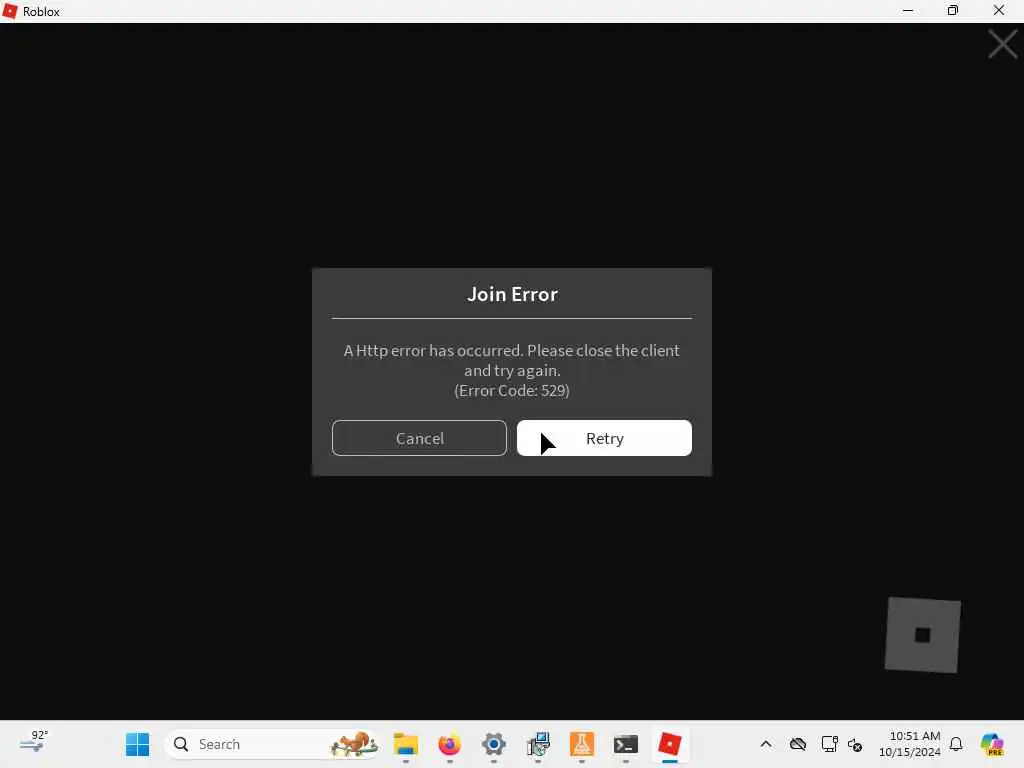Open the clock showing 10:51 AM
The image size is (1024, 768).
point(910,744)
